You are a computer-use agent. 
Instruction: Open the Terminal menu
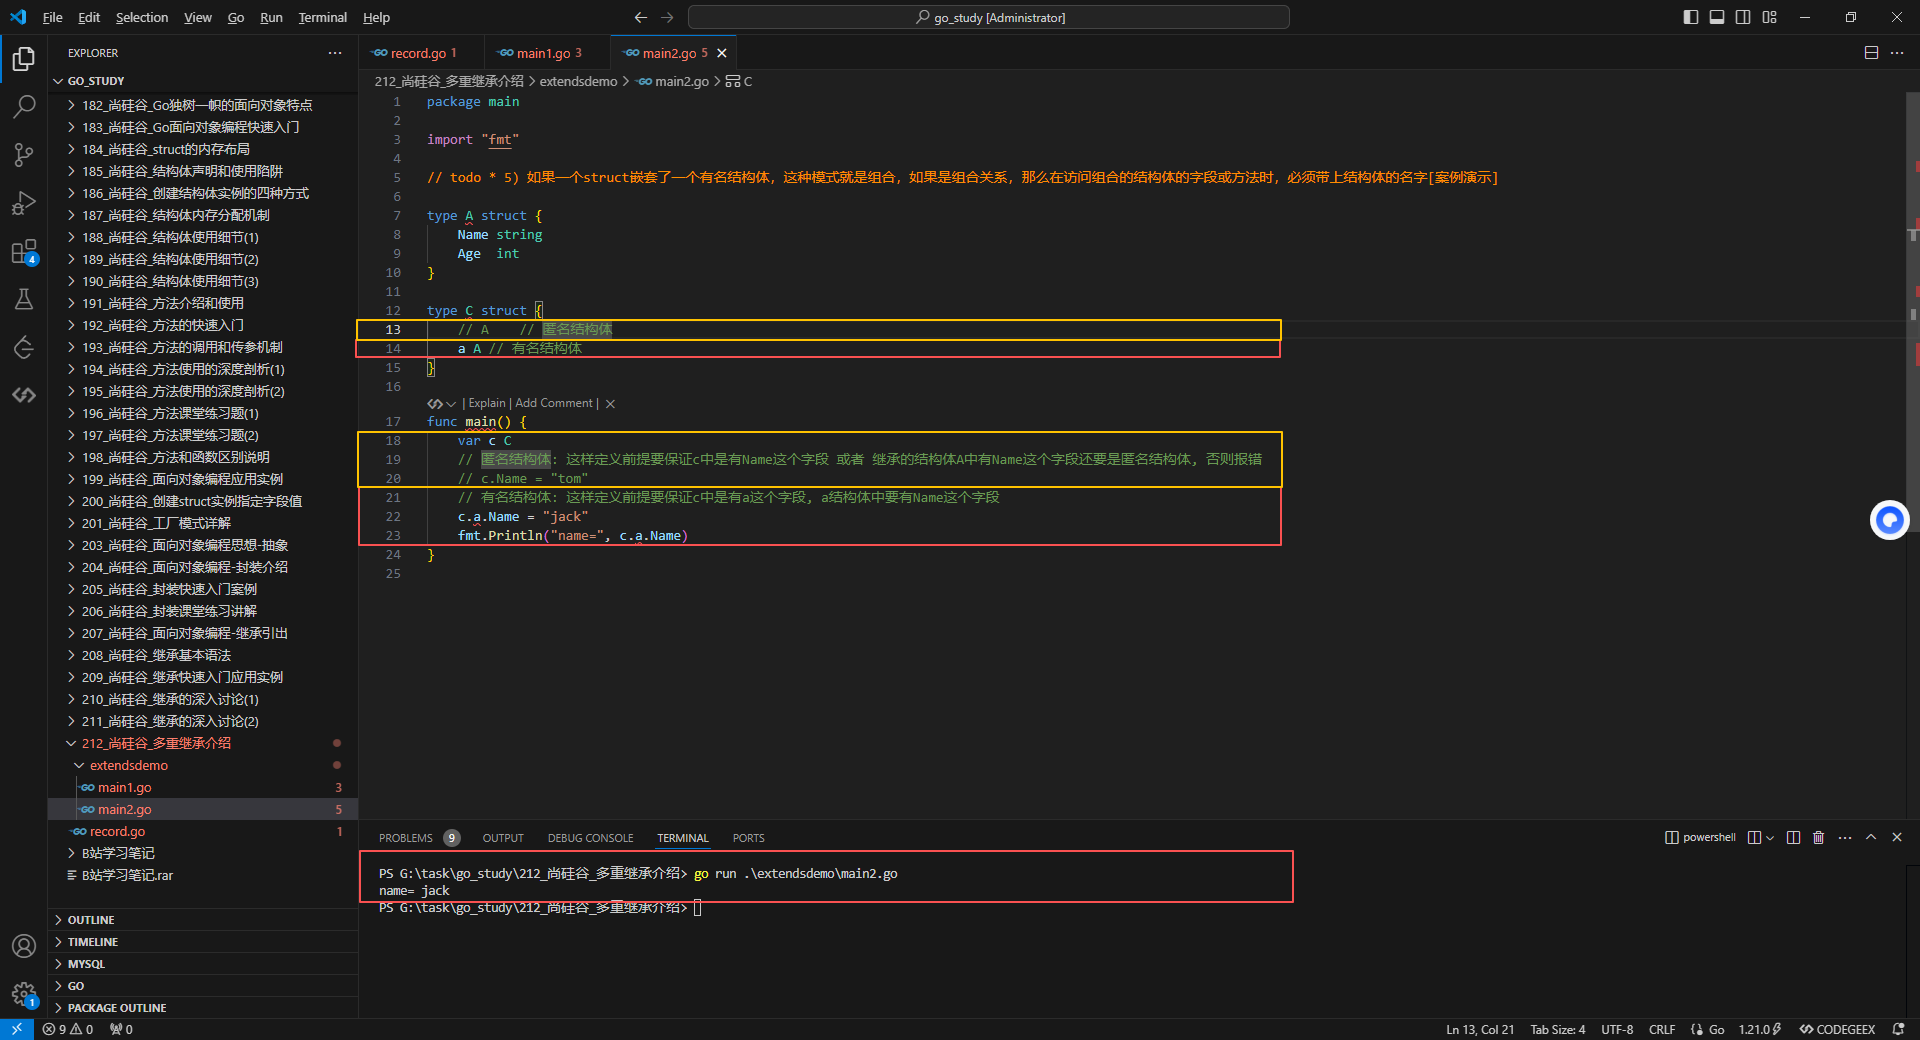[322, 17]
